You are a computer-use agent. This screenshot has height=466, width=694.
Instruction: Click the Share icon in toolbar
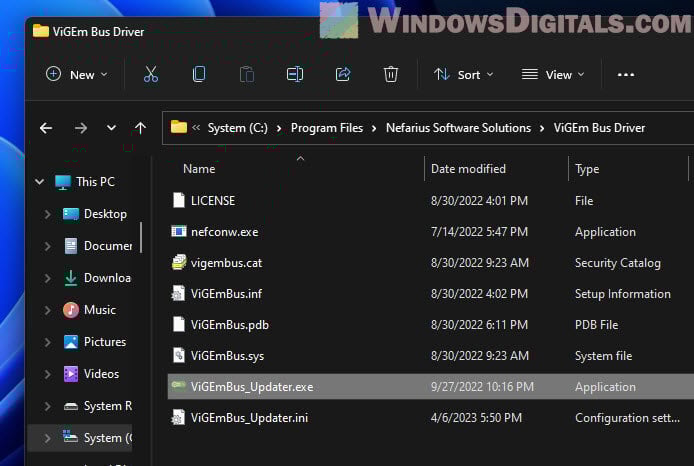click(343, 74)
